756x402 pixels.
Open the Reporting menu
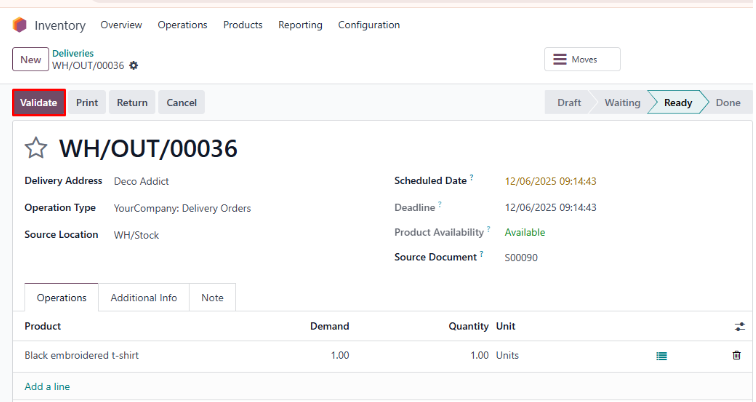(300, 25)
